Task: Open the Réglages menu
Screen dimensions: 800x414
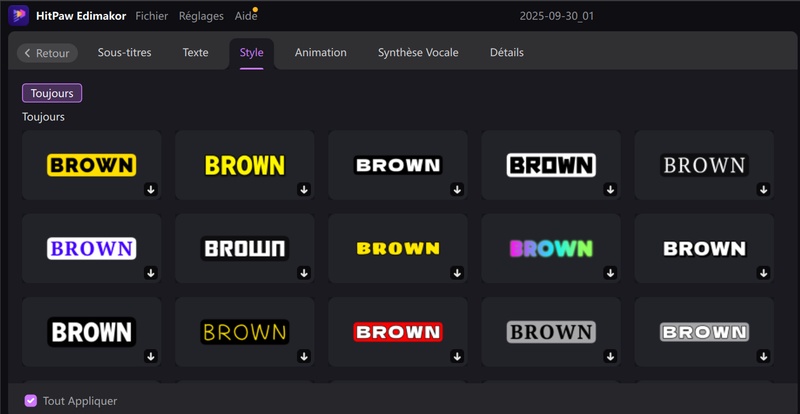Action: tap(201, 16)
